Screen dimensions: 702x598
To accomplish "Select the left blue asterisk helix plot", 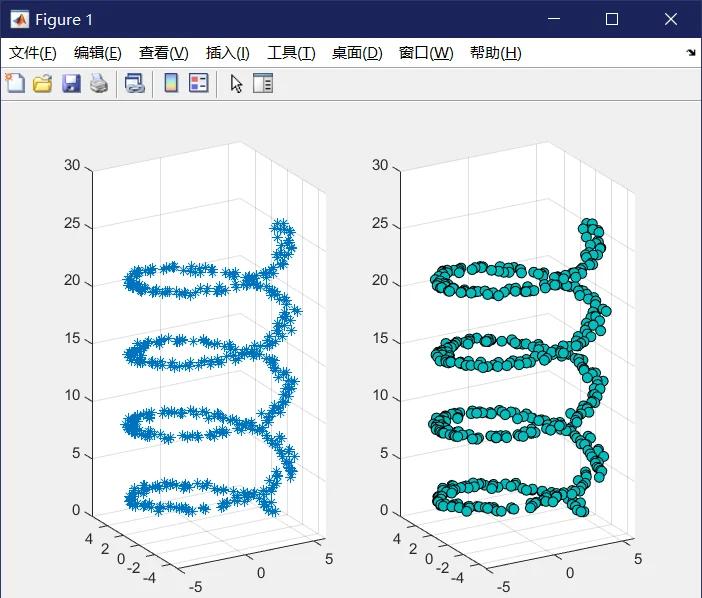I will 210,360.
